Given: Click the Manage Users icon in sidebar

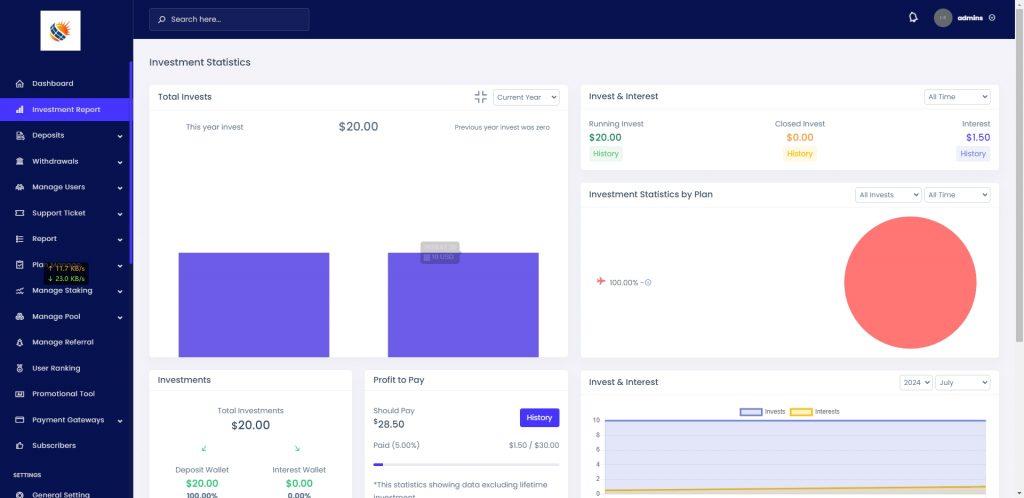Looking at the screenshot, I should click(x=20, y=187).
